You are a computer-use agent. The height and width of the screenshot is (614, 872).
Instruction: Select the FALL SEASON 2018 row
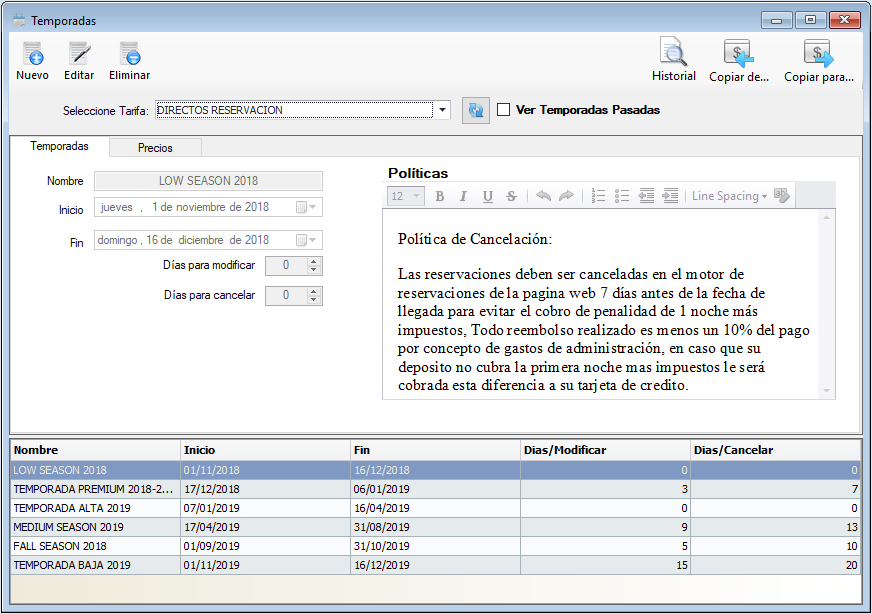(435, 546)
